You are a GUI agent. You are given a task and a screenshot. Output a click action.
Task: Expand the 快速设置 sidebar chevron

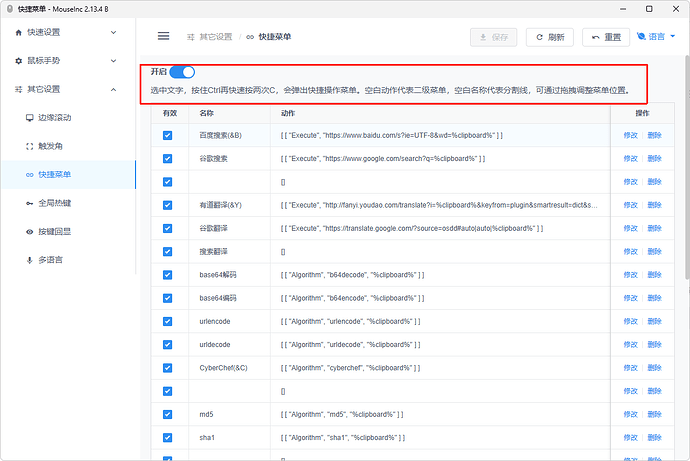pos(114,33)
